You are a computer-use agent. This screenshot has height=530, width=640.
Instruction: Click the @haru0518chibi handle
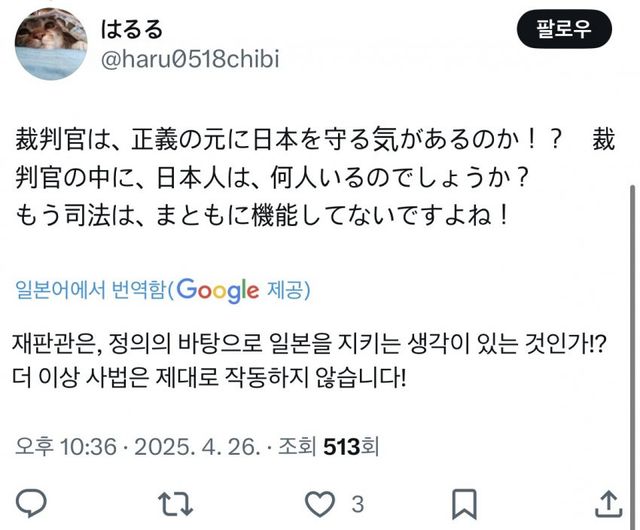[189, 60]
